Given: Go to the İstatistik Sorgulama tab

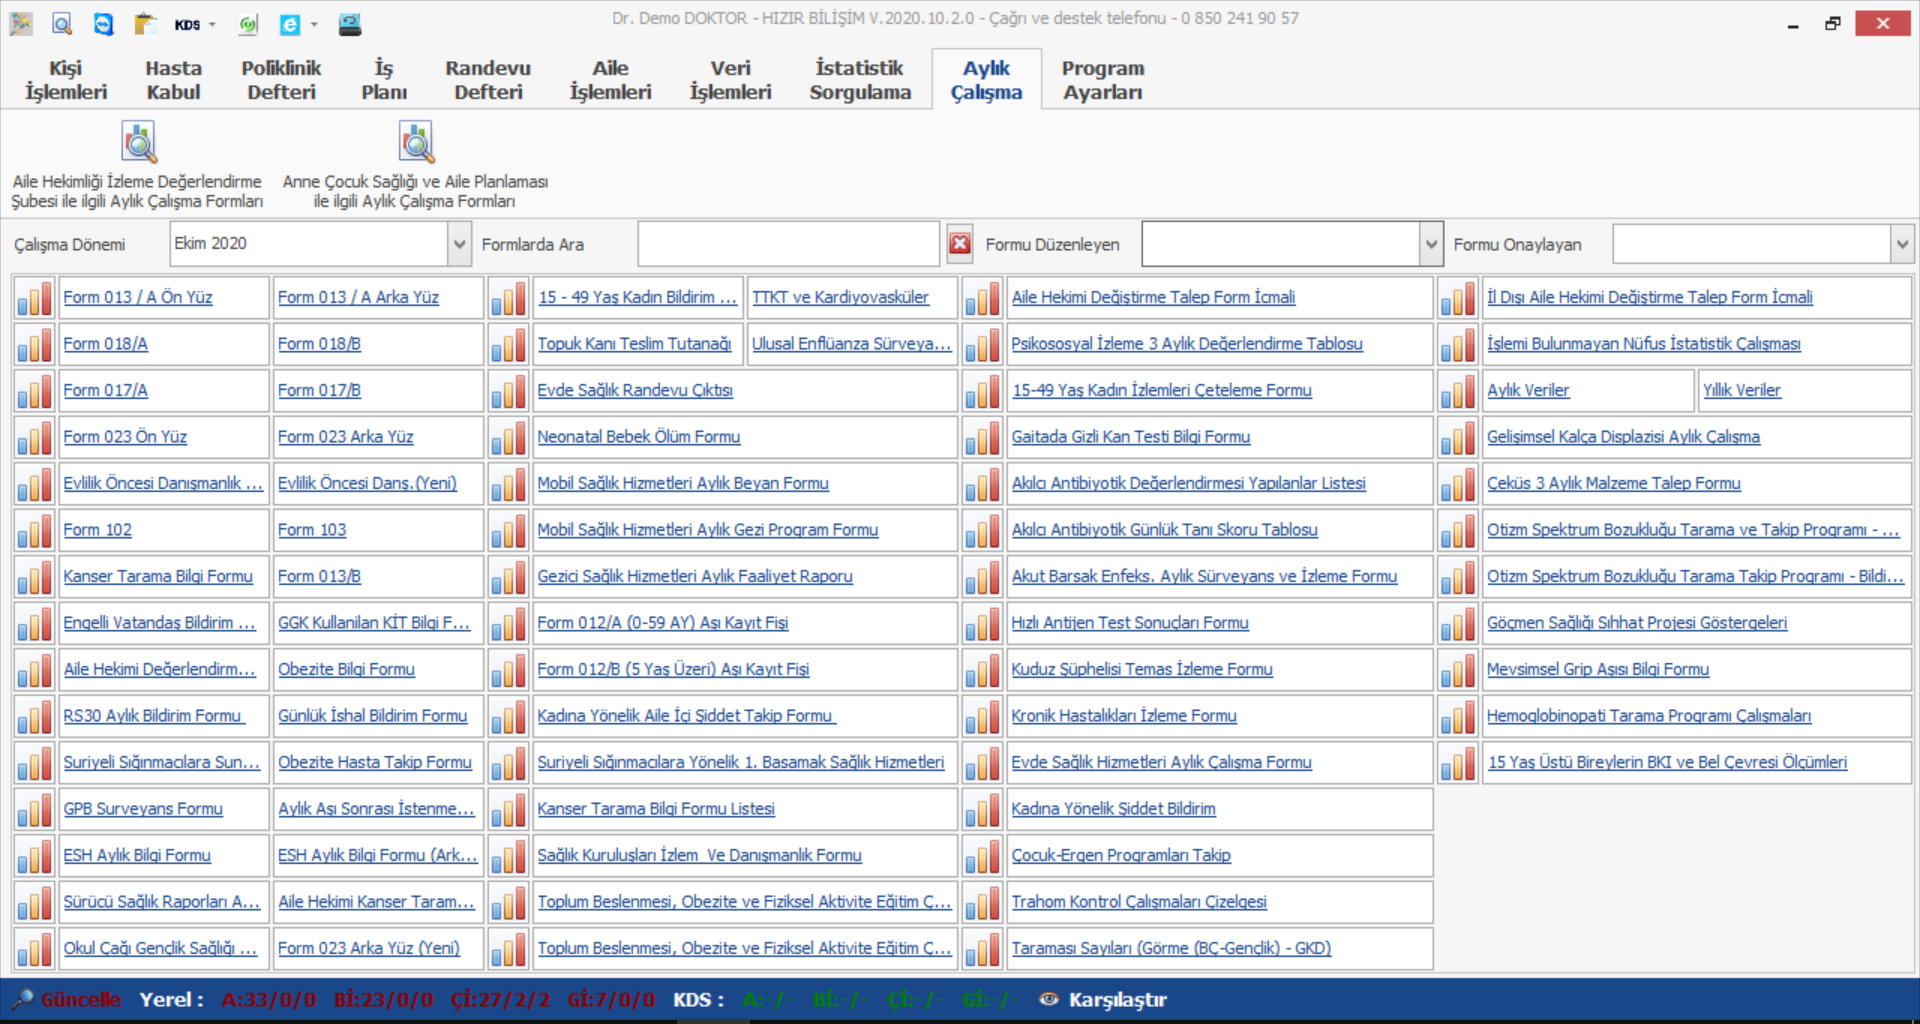Looking at the screenshot, I should (x=860, y=80).
